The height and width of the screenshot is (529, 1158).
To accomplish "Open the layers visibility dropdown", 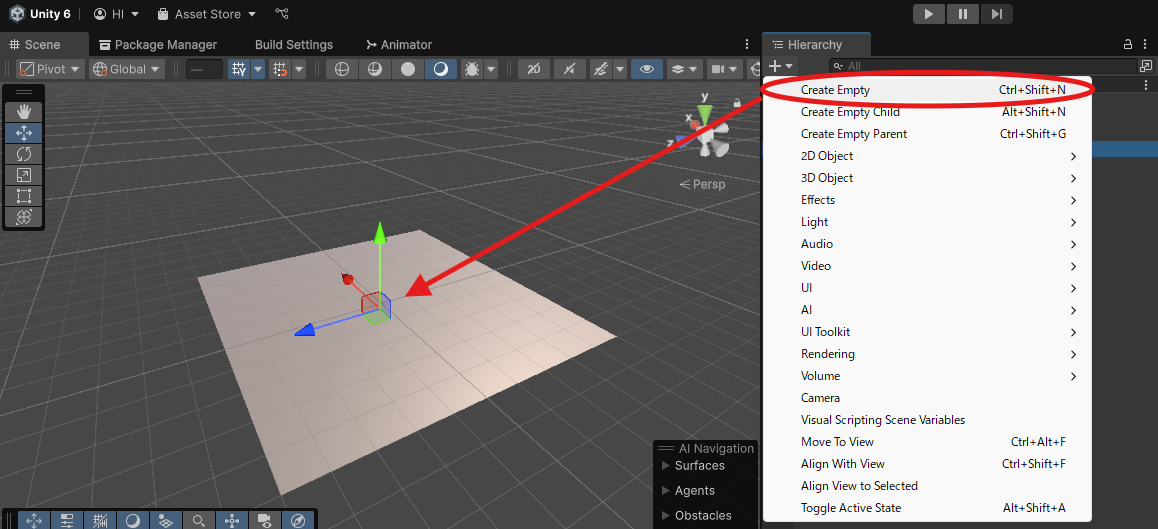I will point(685,69).
